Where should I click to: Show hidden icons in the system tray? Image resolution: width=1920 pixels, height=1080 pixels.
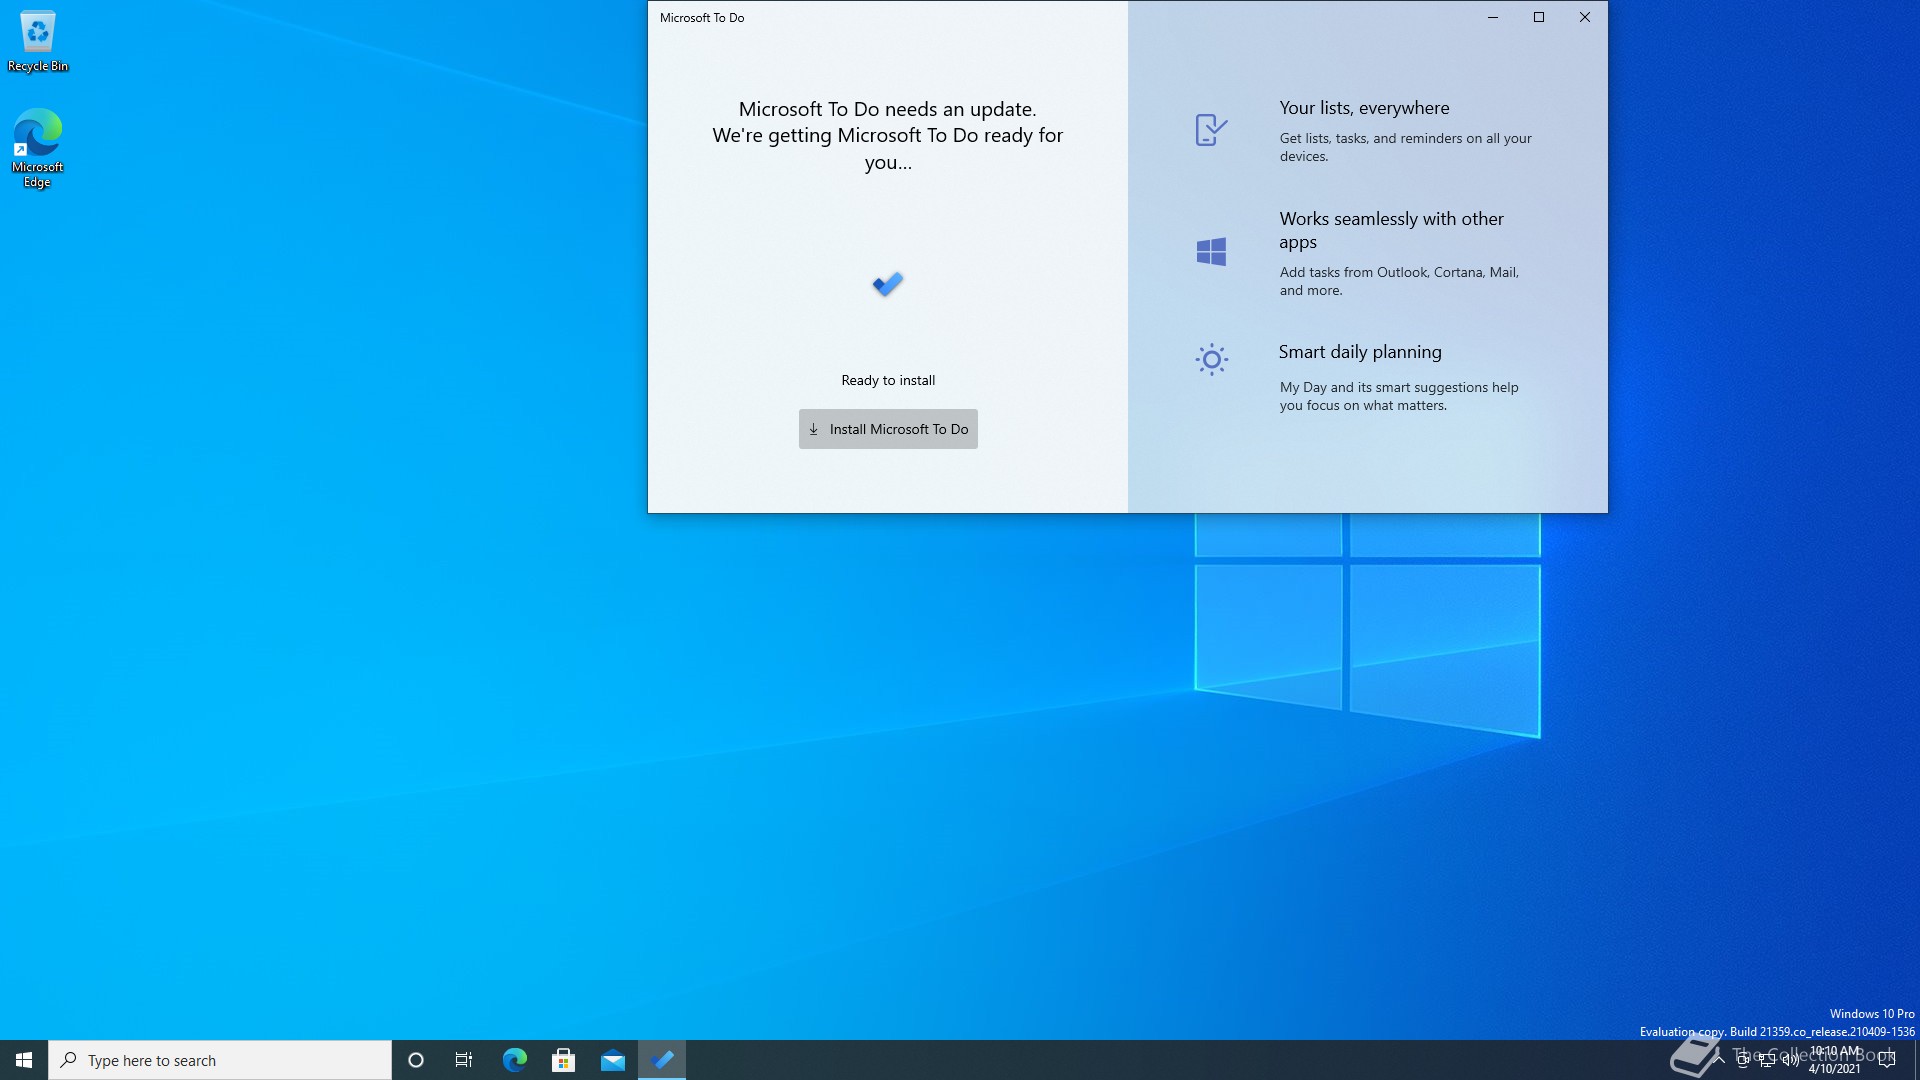tap(1719, 1060)
